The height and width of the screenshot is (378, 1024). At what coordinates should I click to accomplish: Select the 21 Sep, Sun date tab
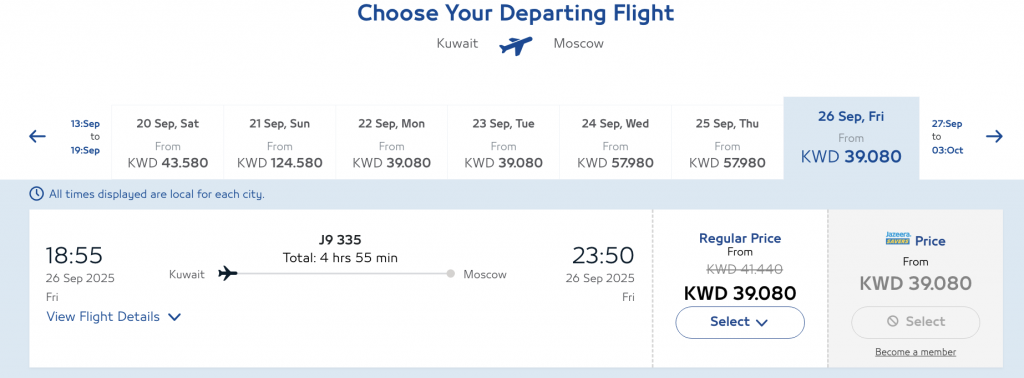(280, 142)
